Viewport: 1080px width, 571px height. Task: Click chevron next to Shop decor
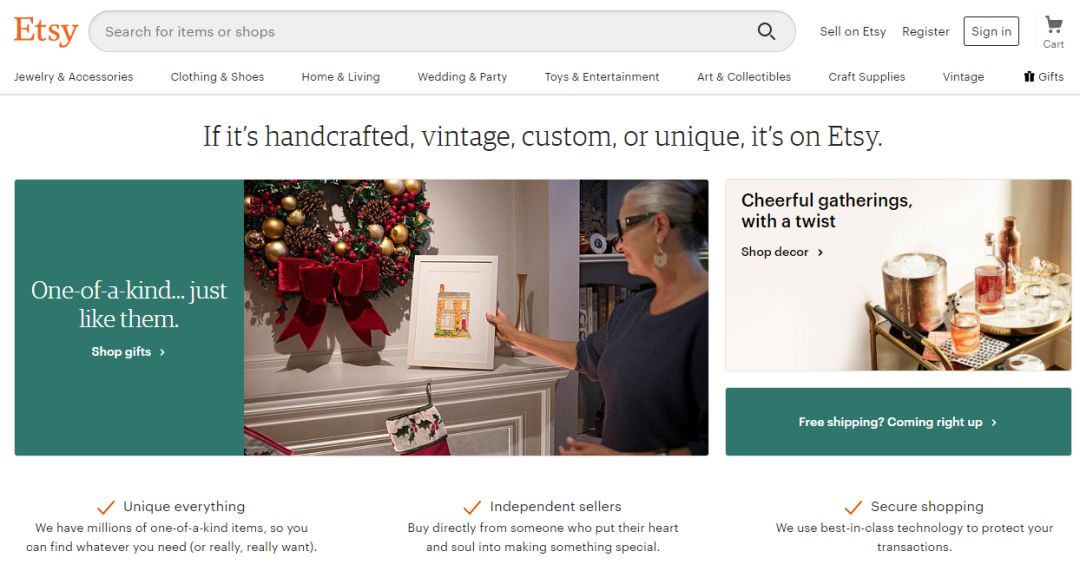coord(820,252)
